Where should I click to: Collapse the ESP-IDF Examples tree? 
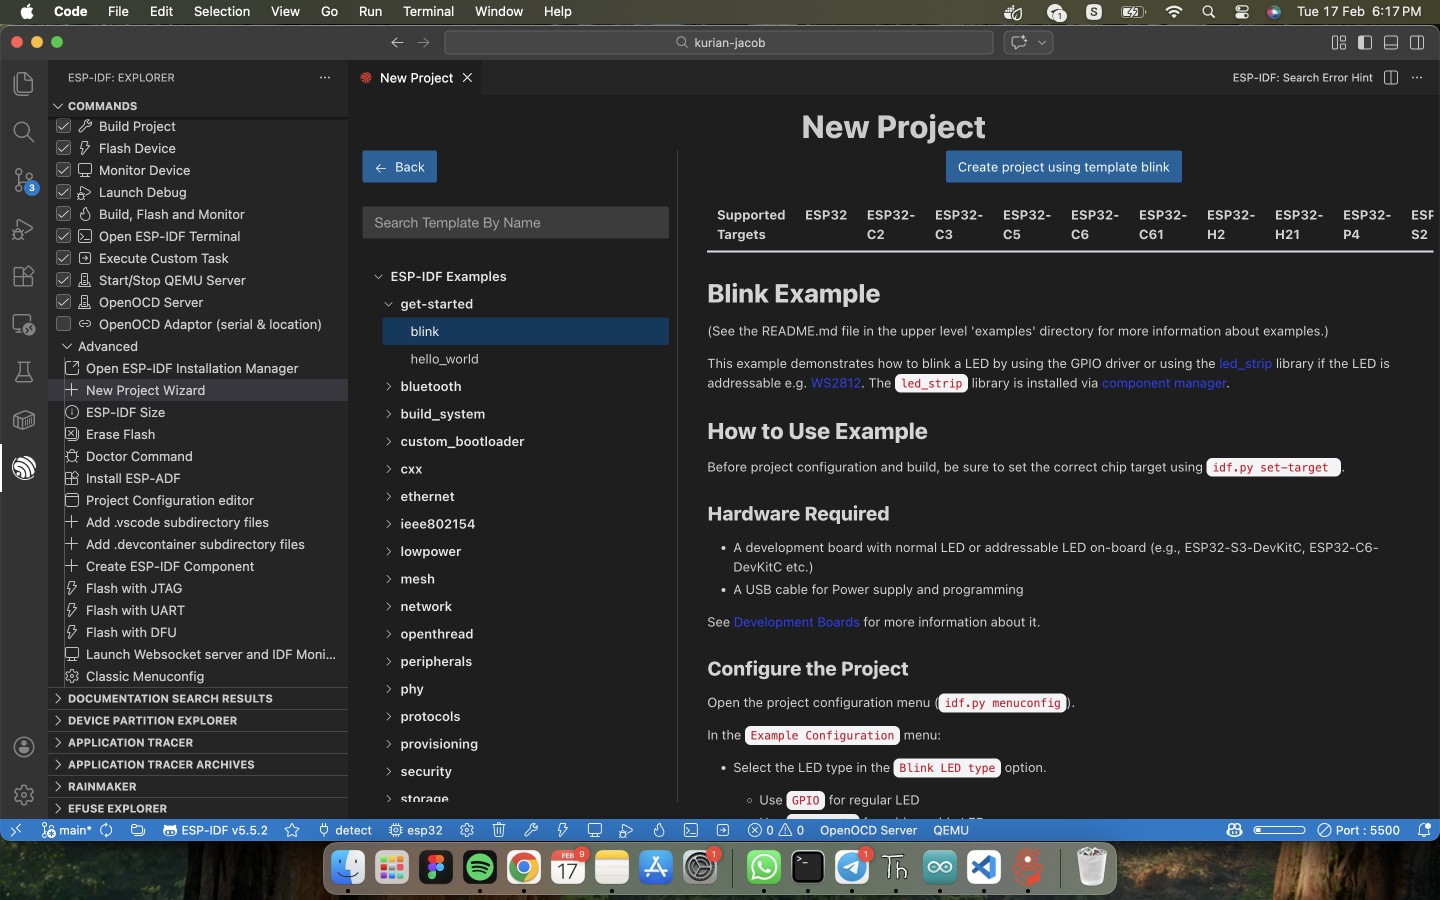[x=448, y=276]
